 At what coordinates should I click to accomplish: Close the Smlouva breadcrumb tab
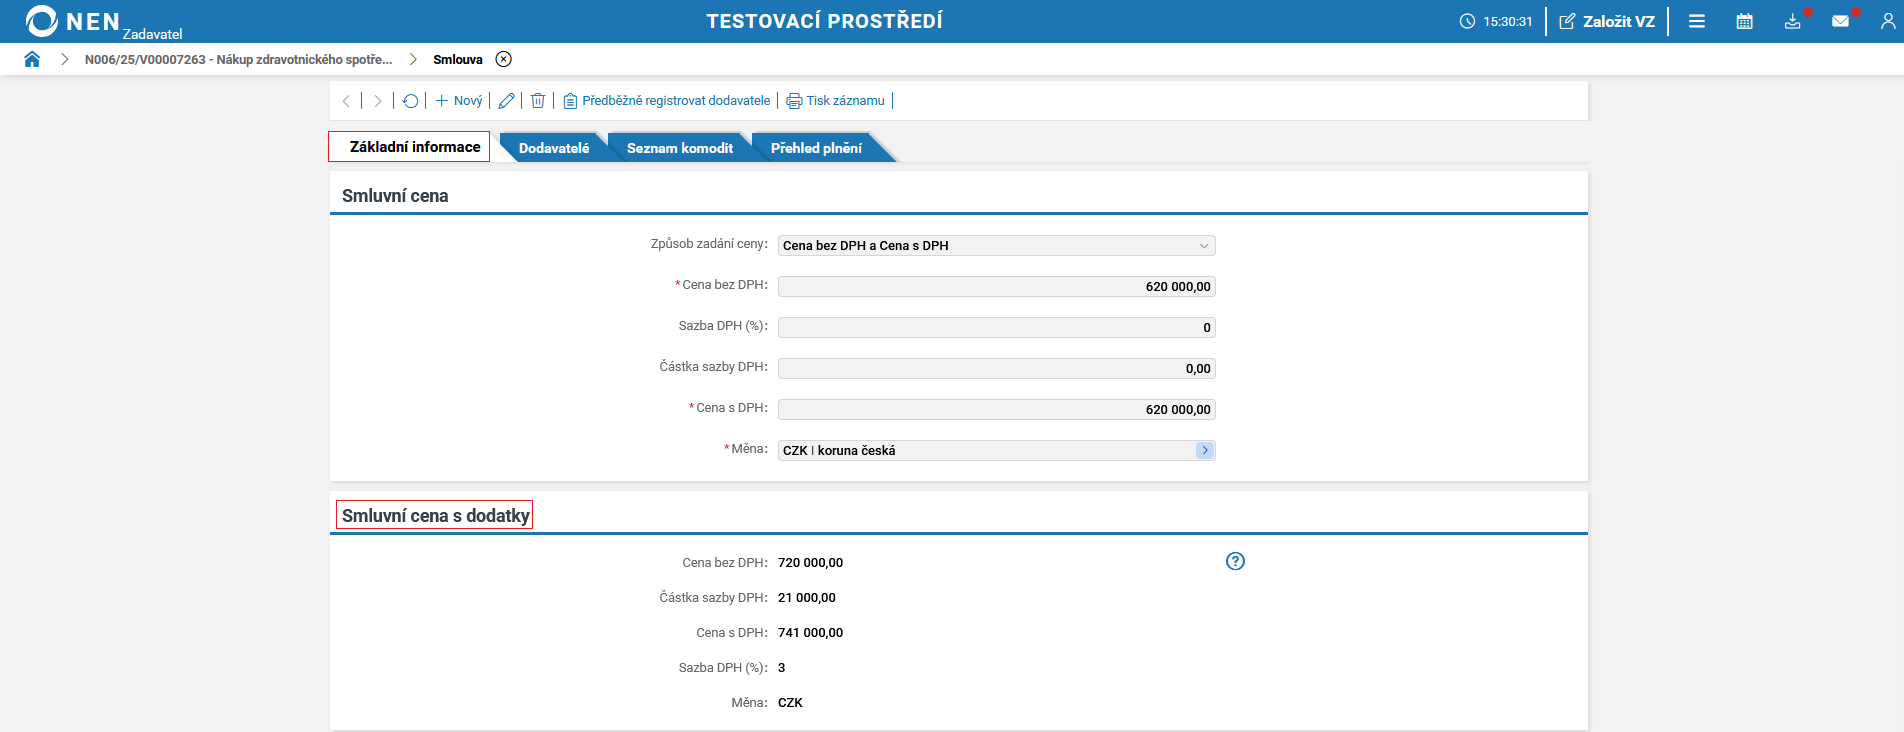504,59
